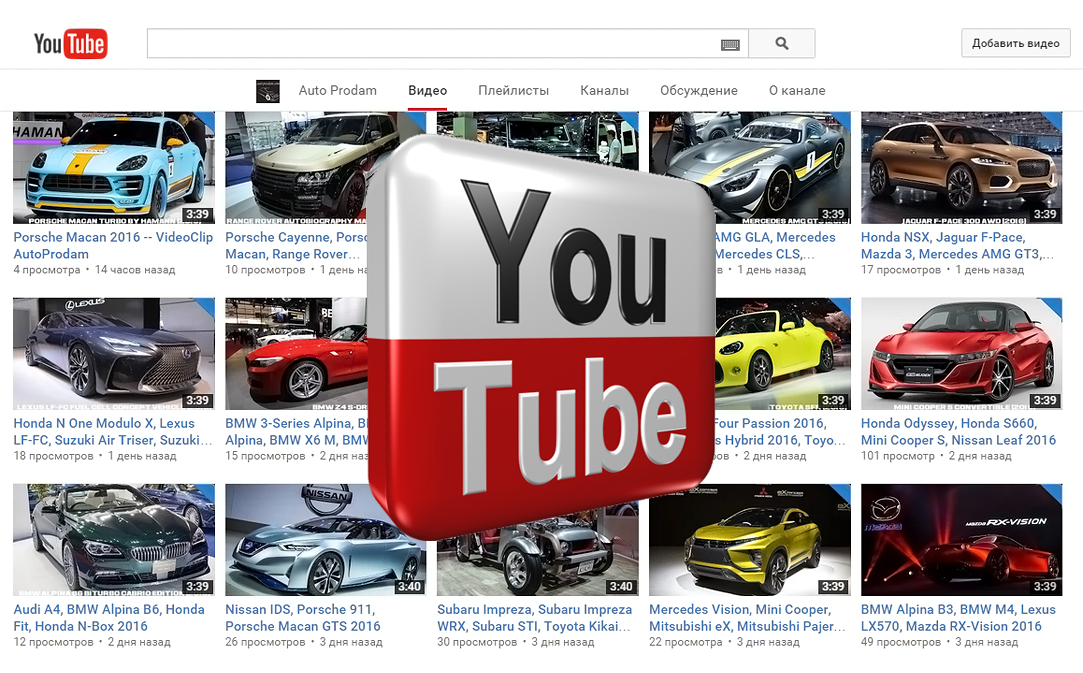This screenshot has width=1083, height=673.
Task: Open link BMW Alpina B3, BMW M4, Lexus LX570
Action: point(958,617)
